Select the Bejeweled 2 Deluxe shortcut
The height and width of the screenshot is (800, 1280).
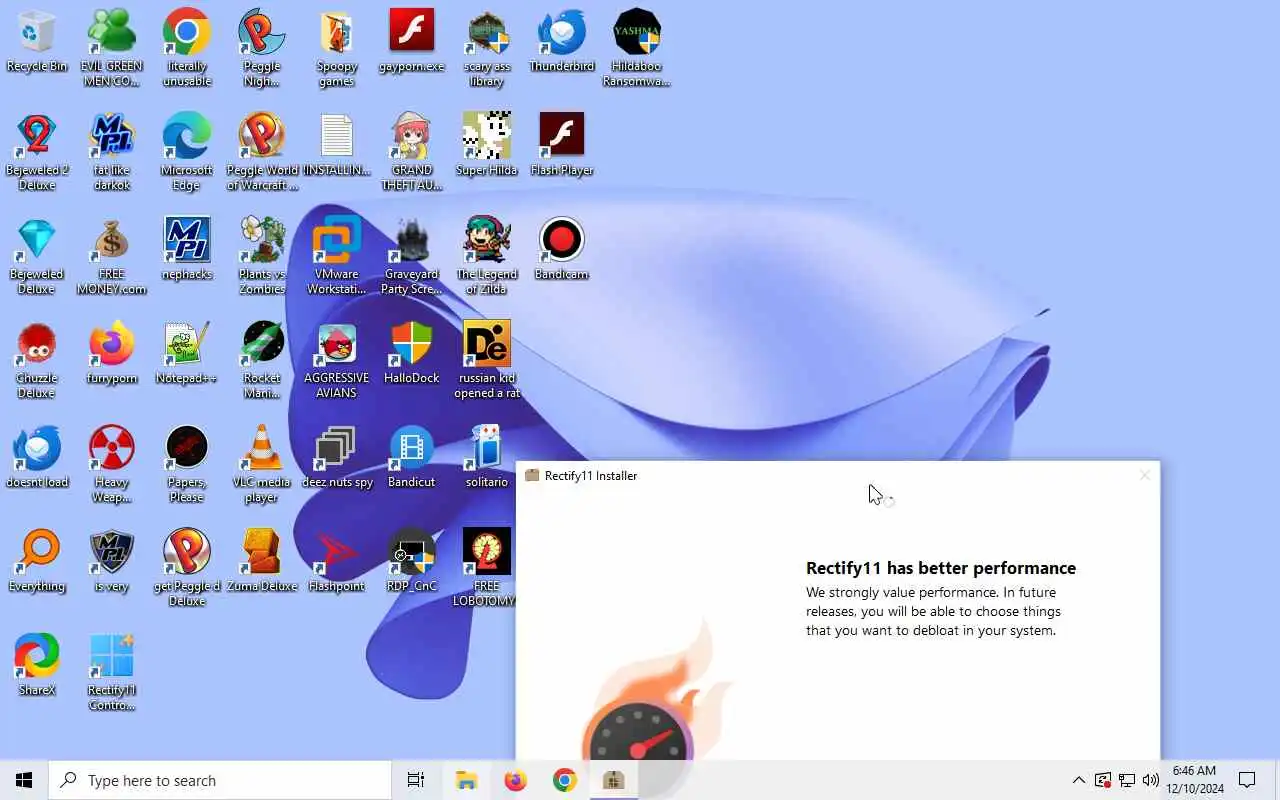point(37,152)
